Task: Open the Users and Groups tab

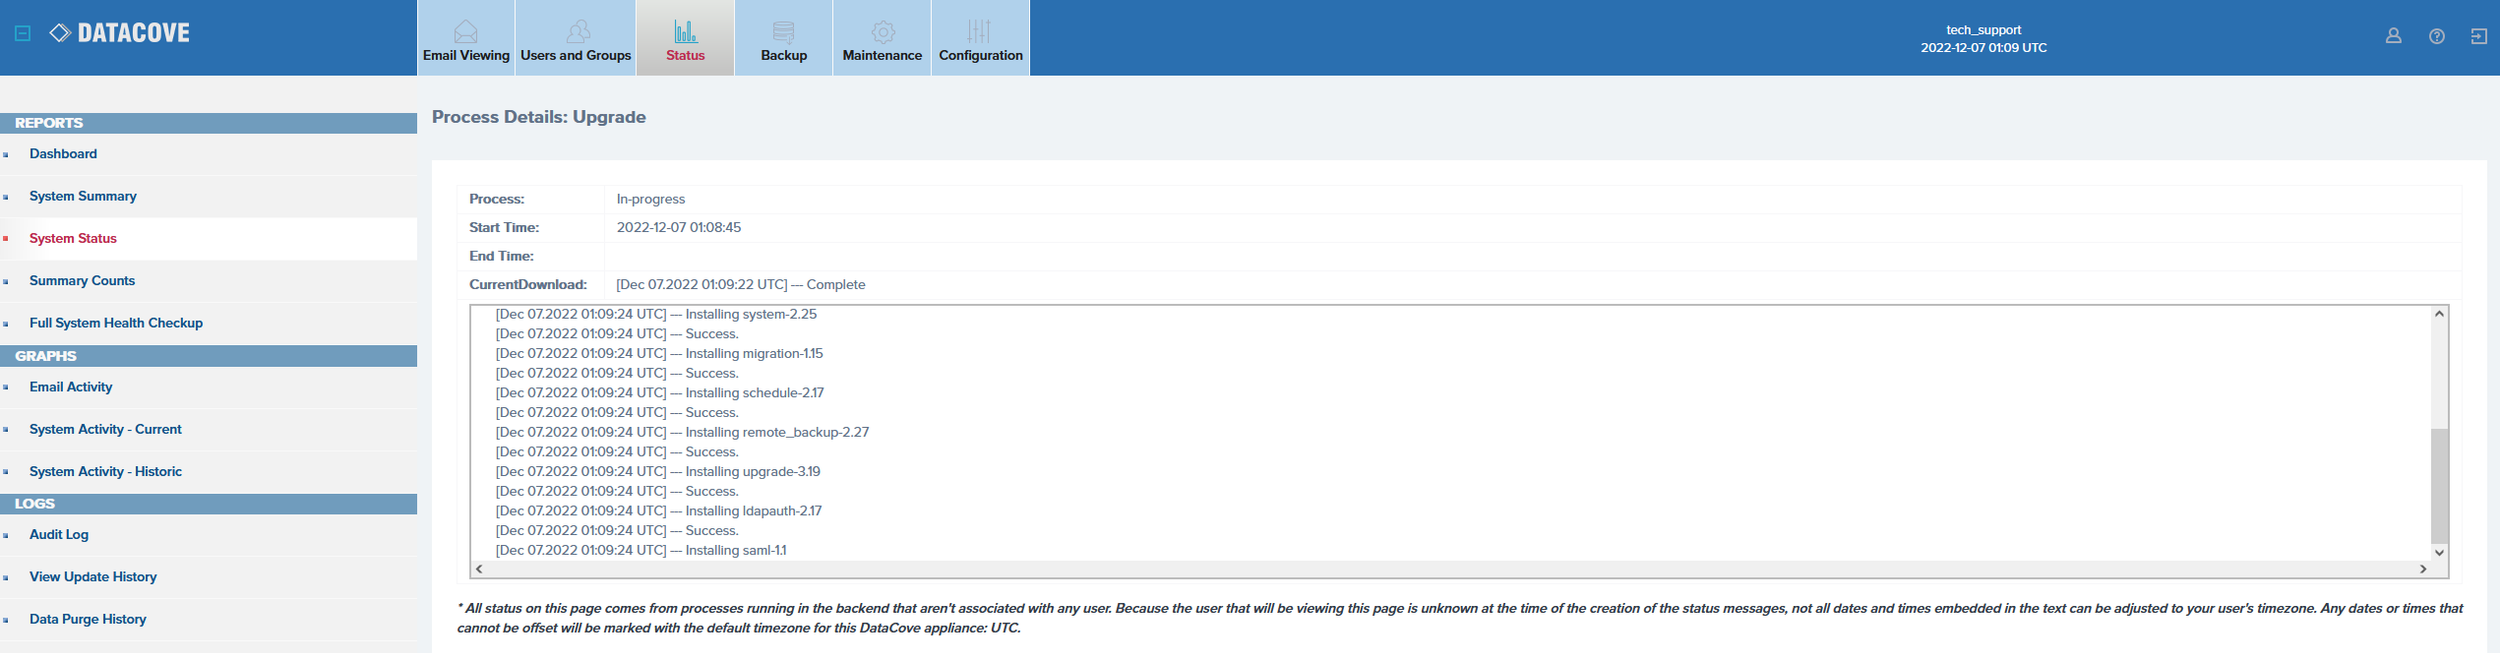Action: (576, 38)
